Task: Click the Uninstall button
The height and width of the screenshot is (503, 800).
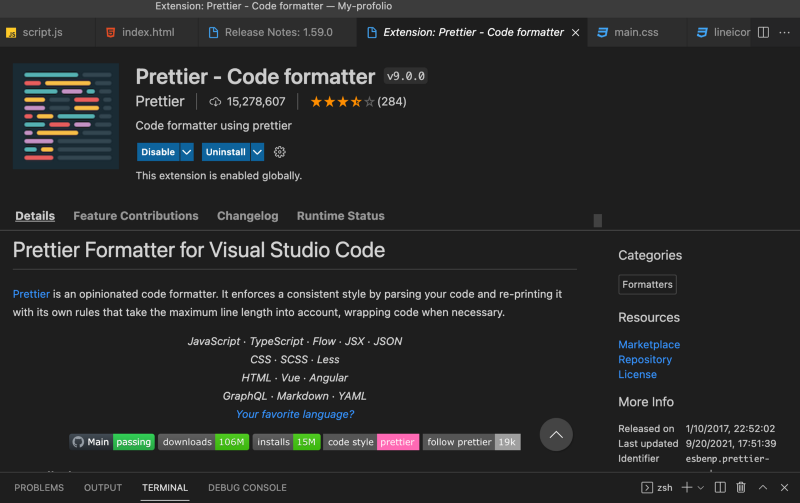Action: point(225,152)
